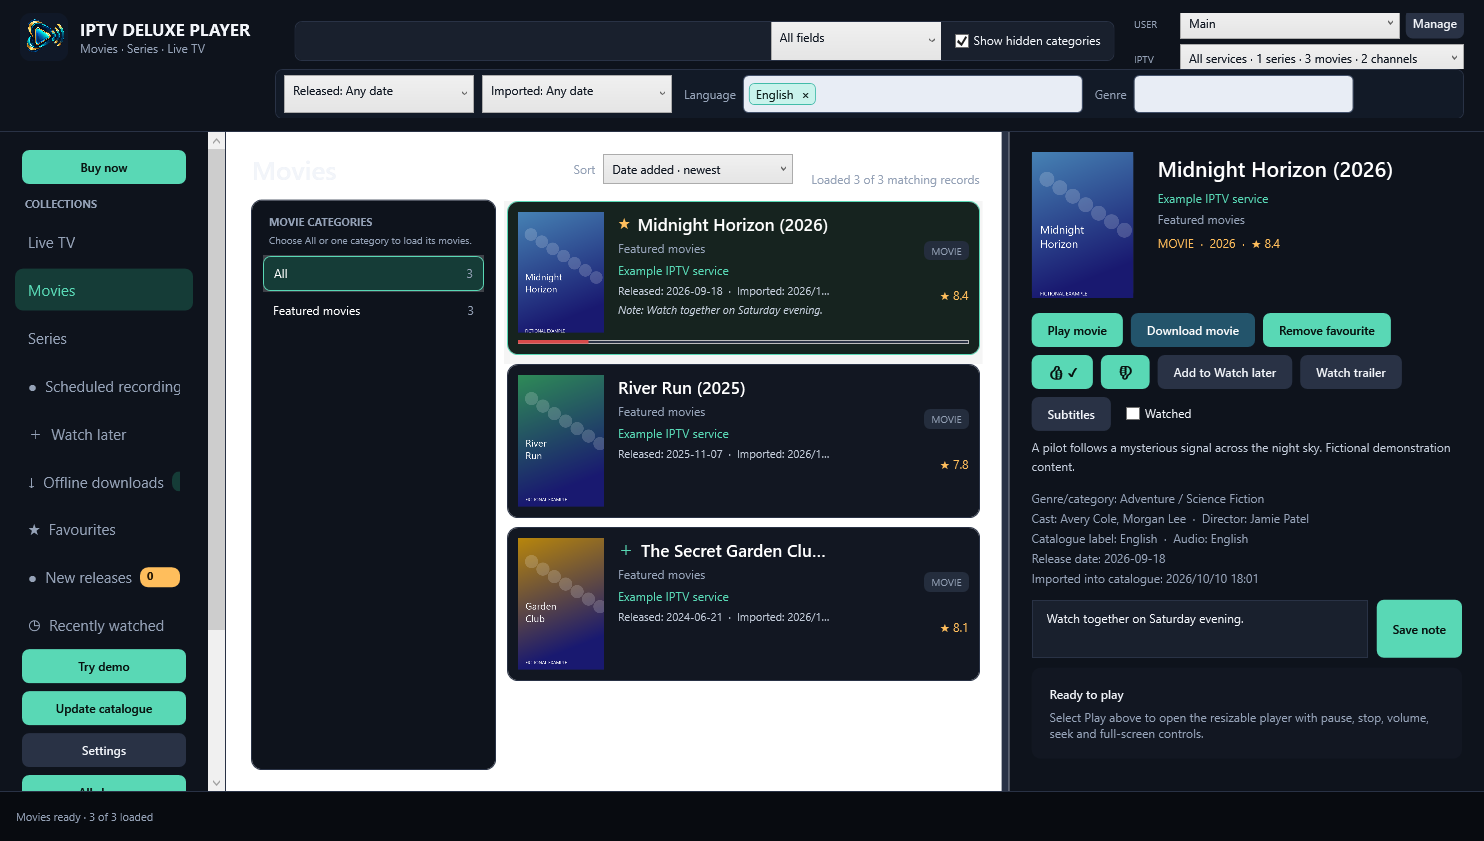1484x841 pixels.
Task: Open the All fields search scope dropdown
Action: pyautogui.click(x=856, y=41)
